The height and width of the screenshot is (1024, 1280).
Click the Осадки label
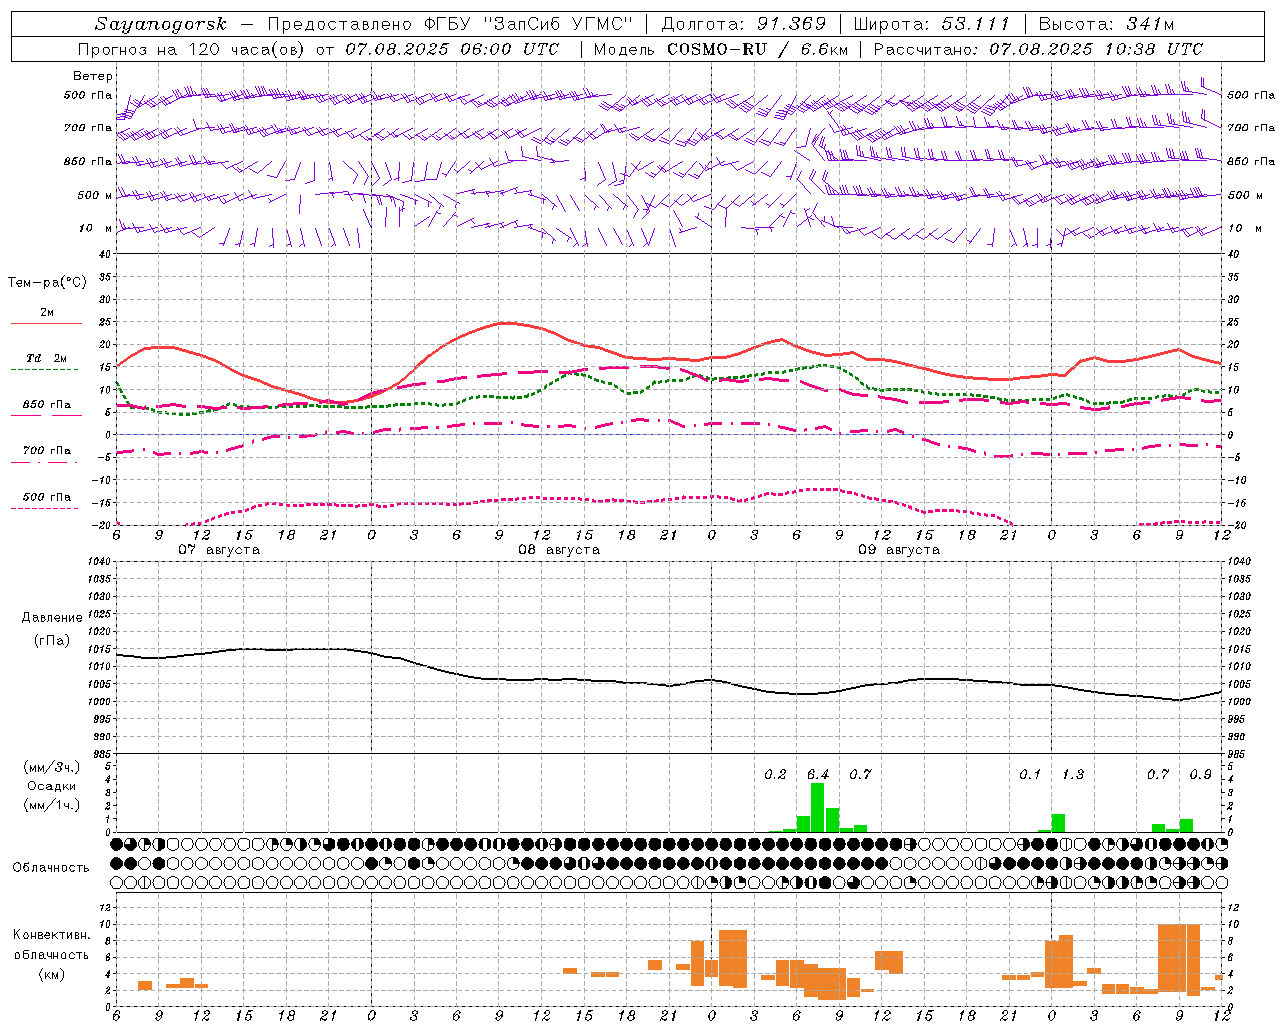[x=52, y=787]
